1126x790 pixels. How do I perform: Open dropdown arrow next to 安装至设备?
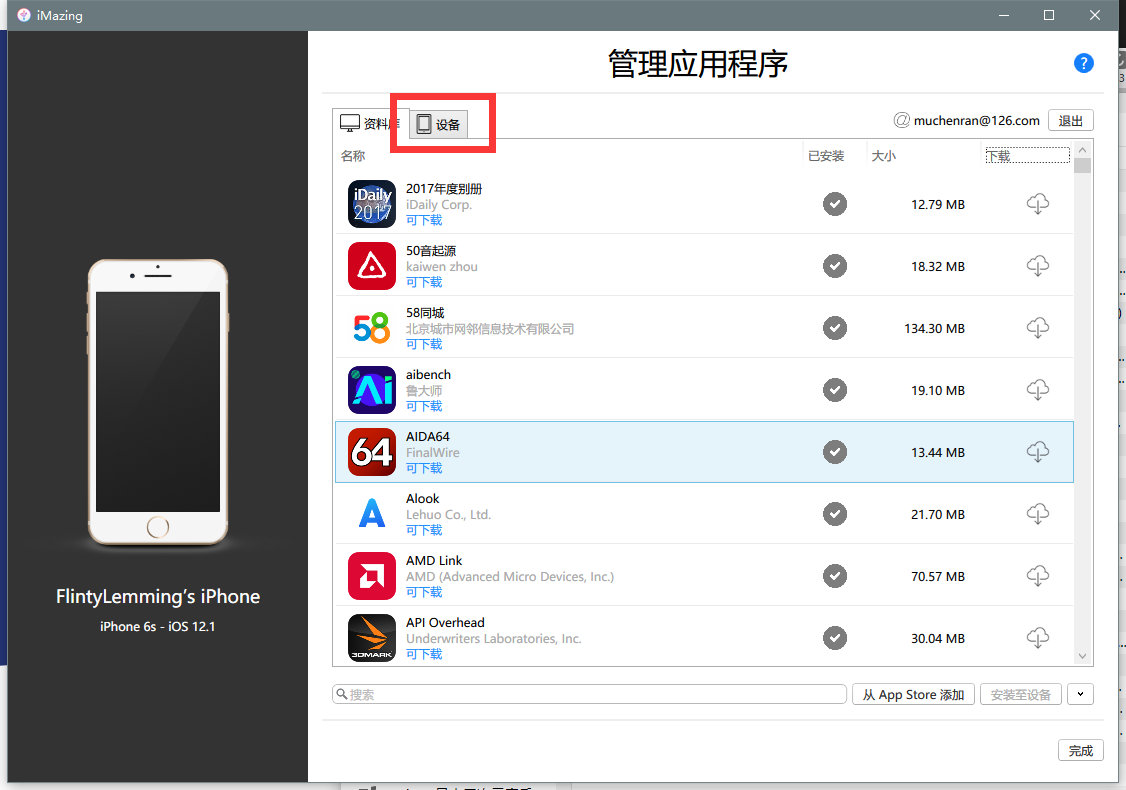pyautogui.click(x=1080, y=694)
